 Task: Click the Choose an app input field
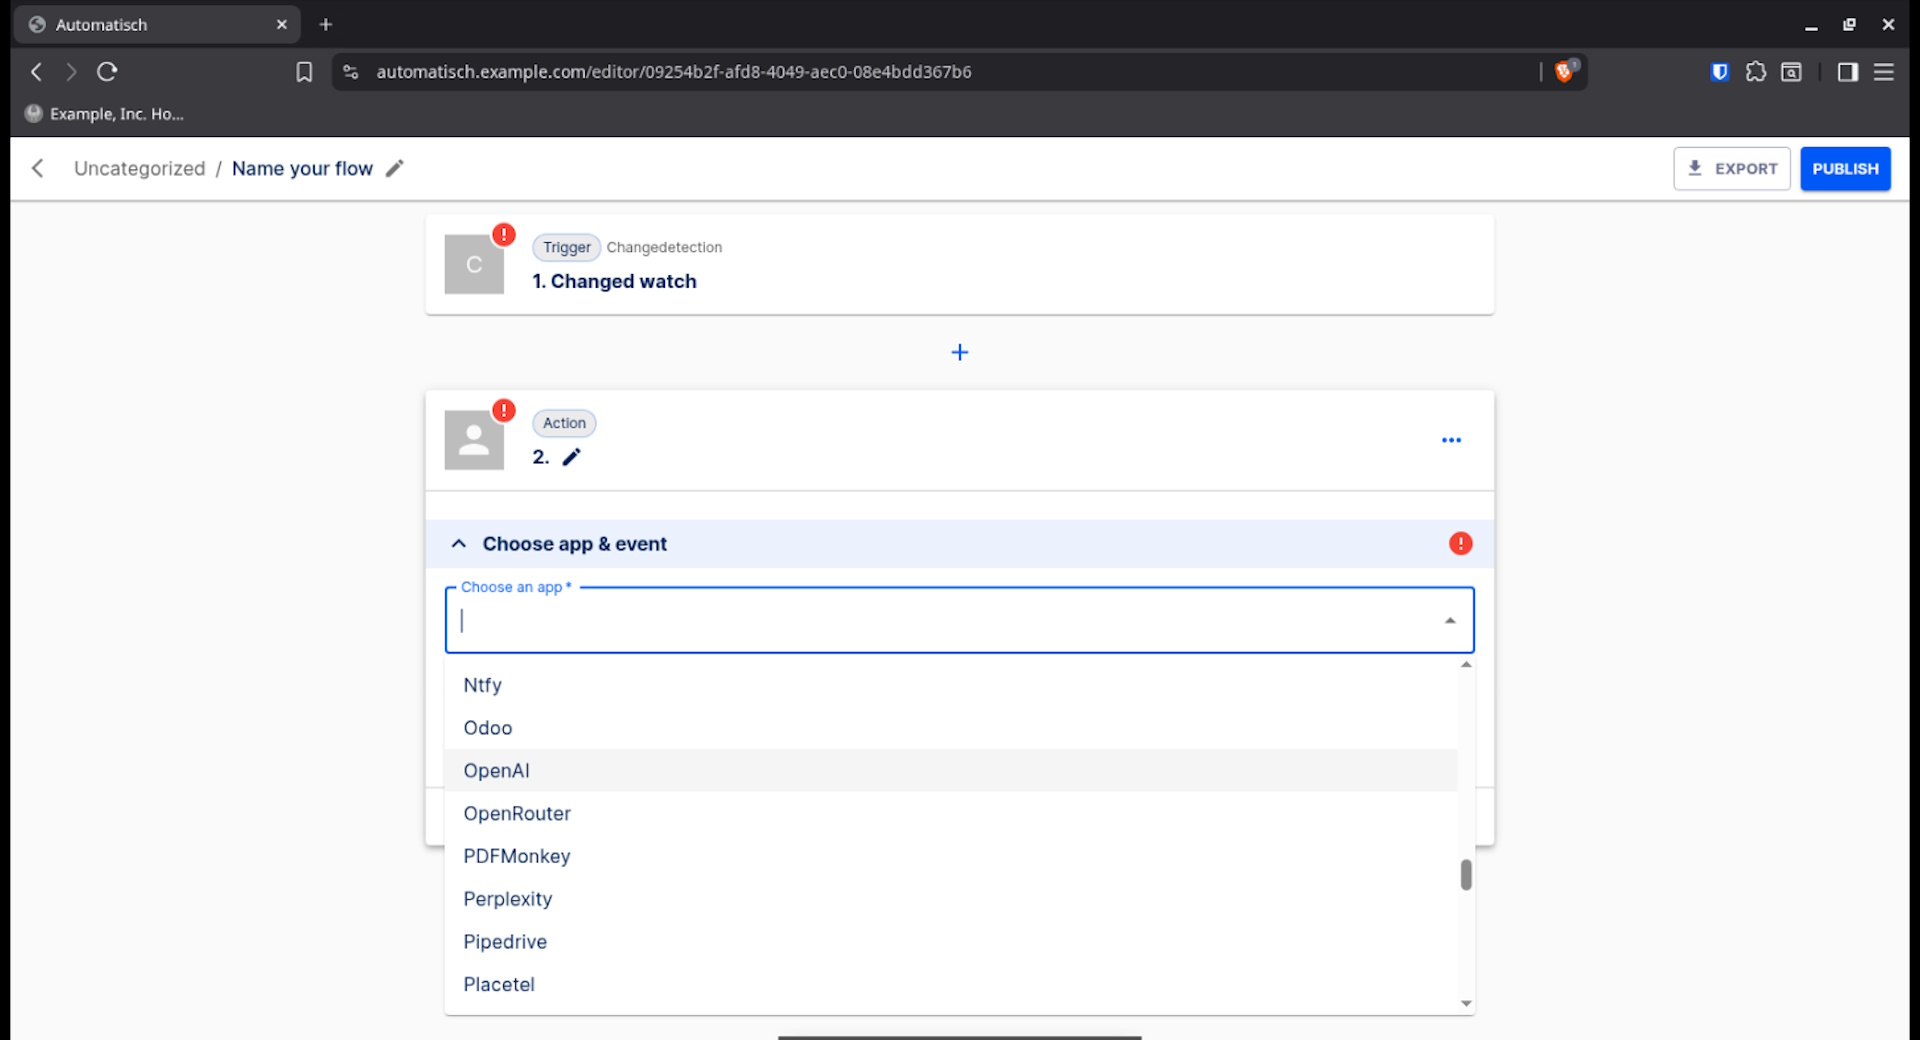940,621
